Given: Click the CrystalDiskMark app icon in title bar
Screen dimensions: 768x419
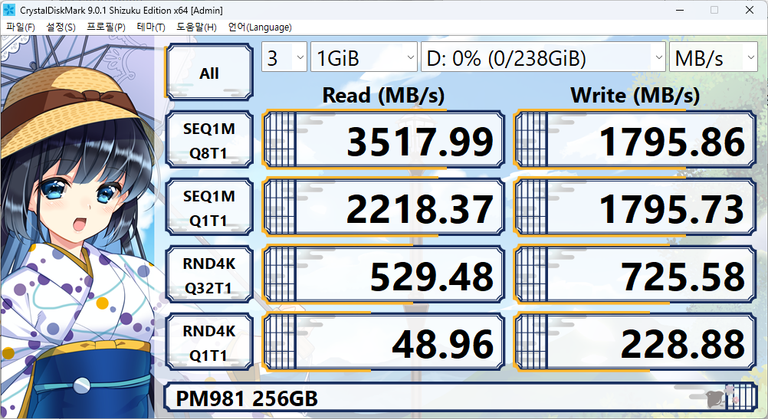Looking at the screenshot, I should tap(9, 10).
